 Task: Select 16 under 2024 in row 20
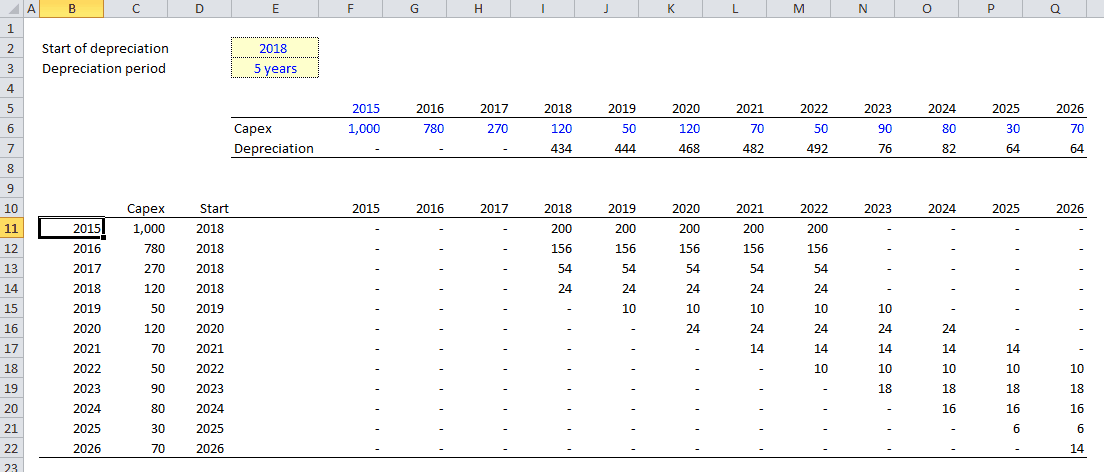tap(949, 408)
